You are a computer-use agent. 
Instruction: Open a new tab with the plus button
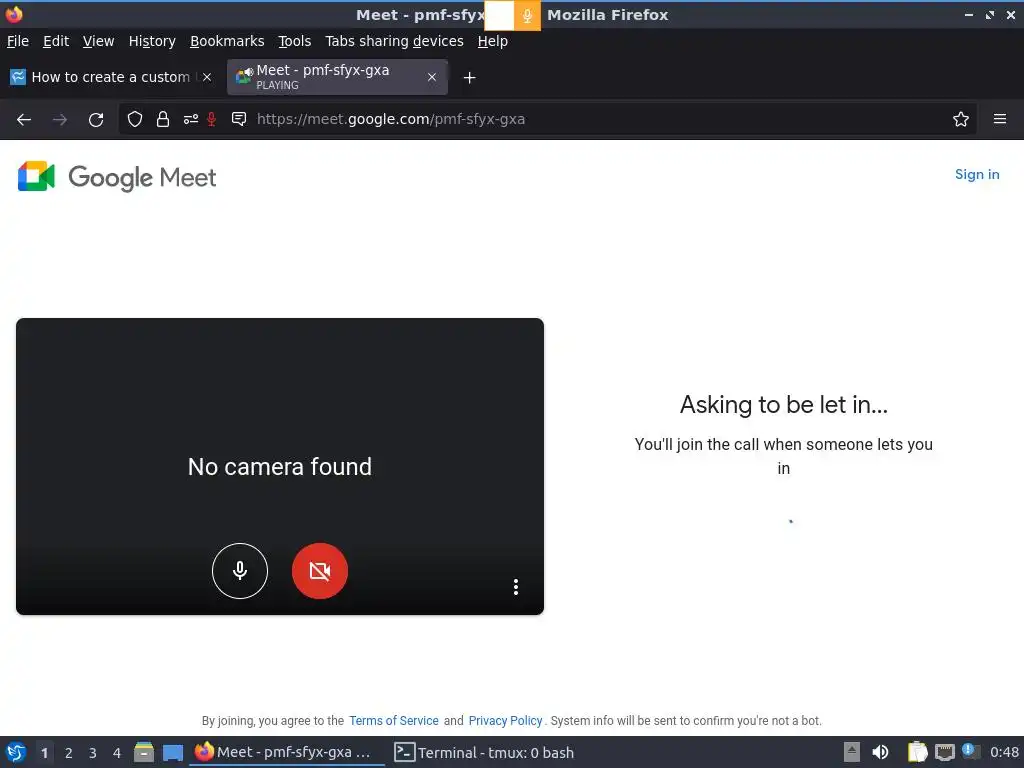tap(470, 78)
